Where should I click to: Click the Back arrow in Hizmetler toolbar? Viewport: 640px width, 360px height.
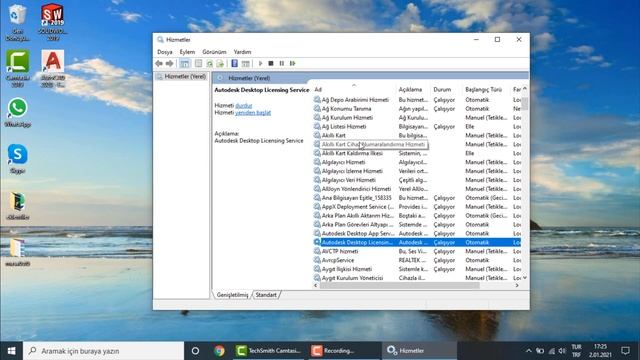point(159,63)
